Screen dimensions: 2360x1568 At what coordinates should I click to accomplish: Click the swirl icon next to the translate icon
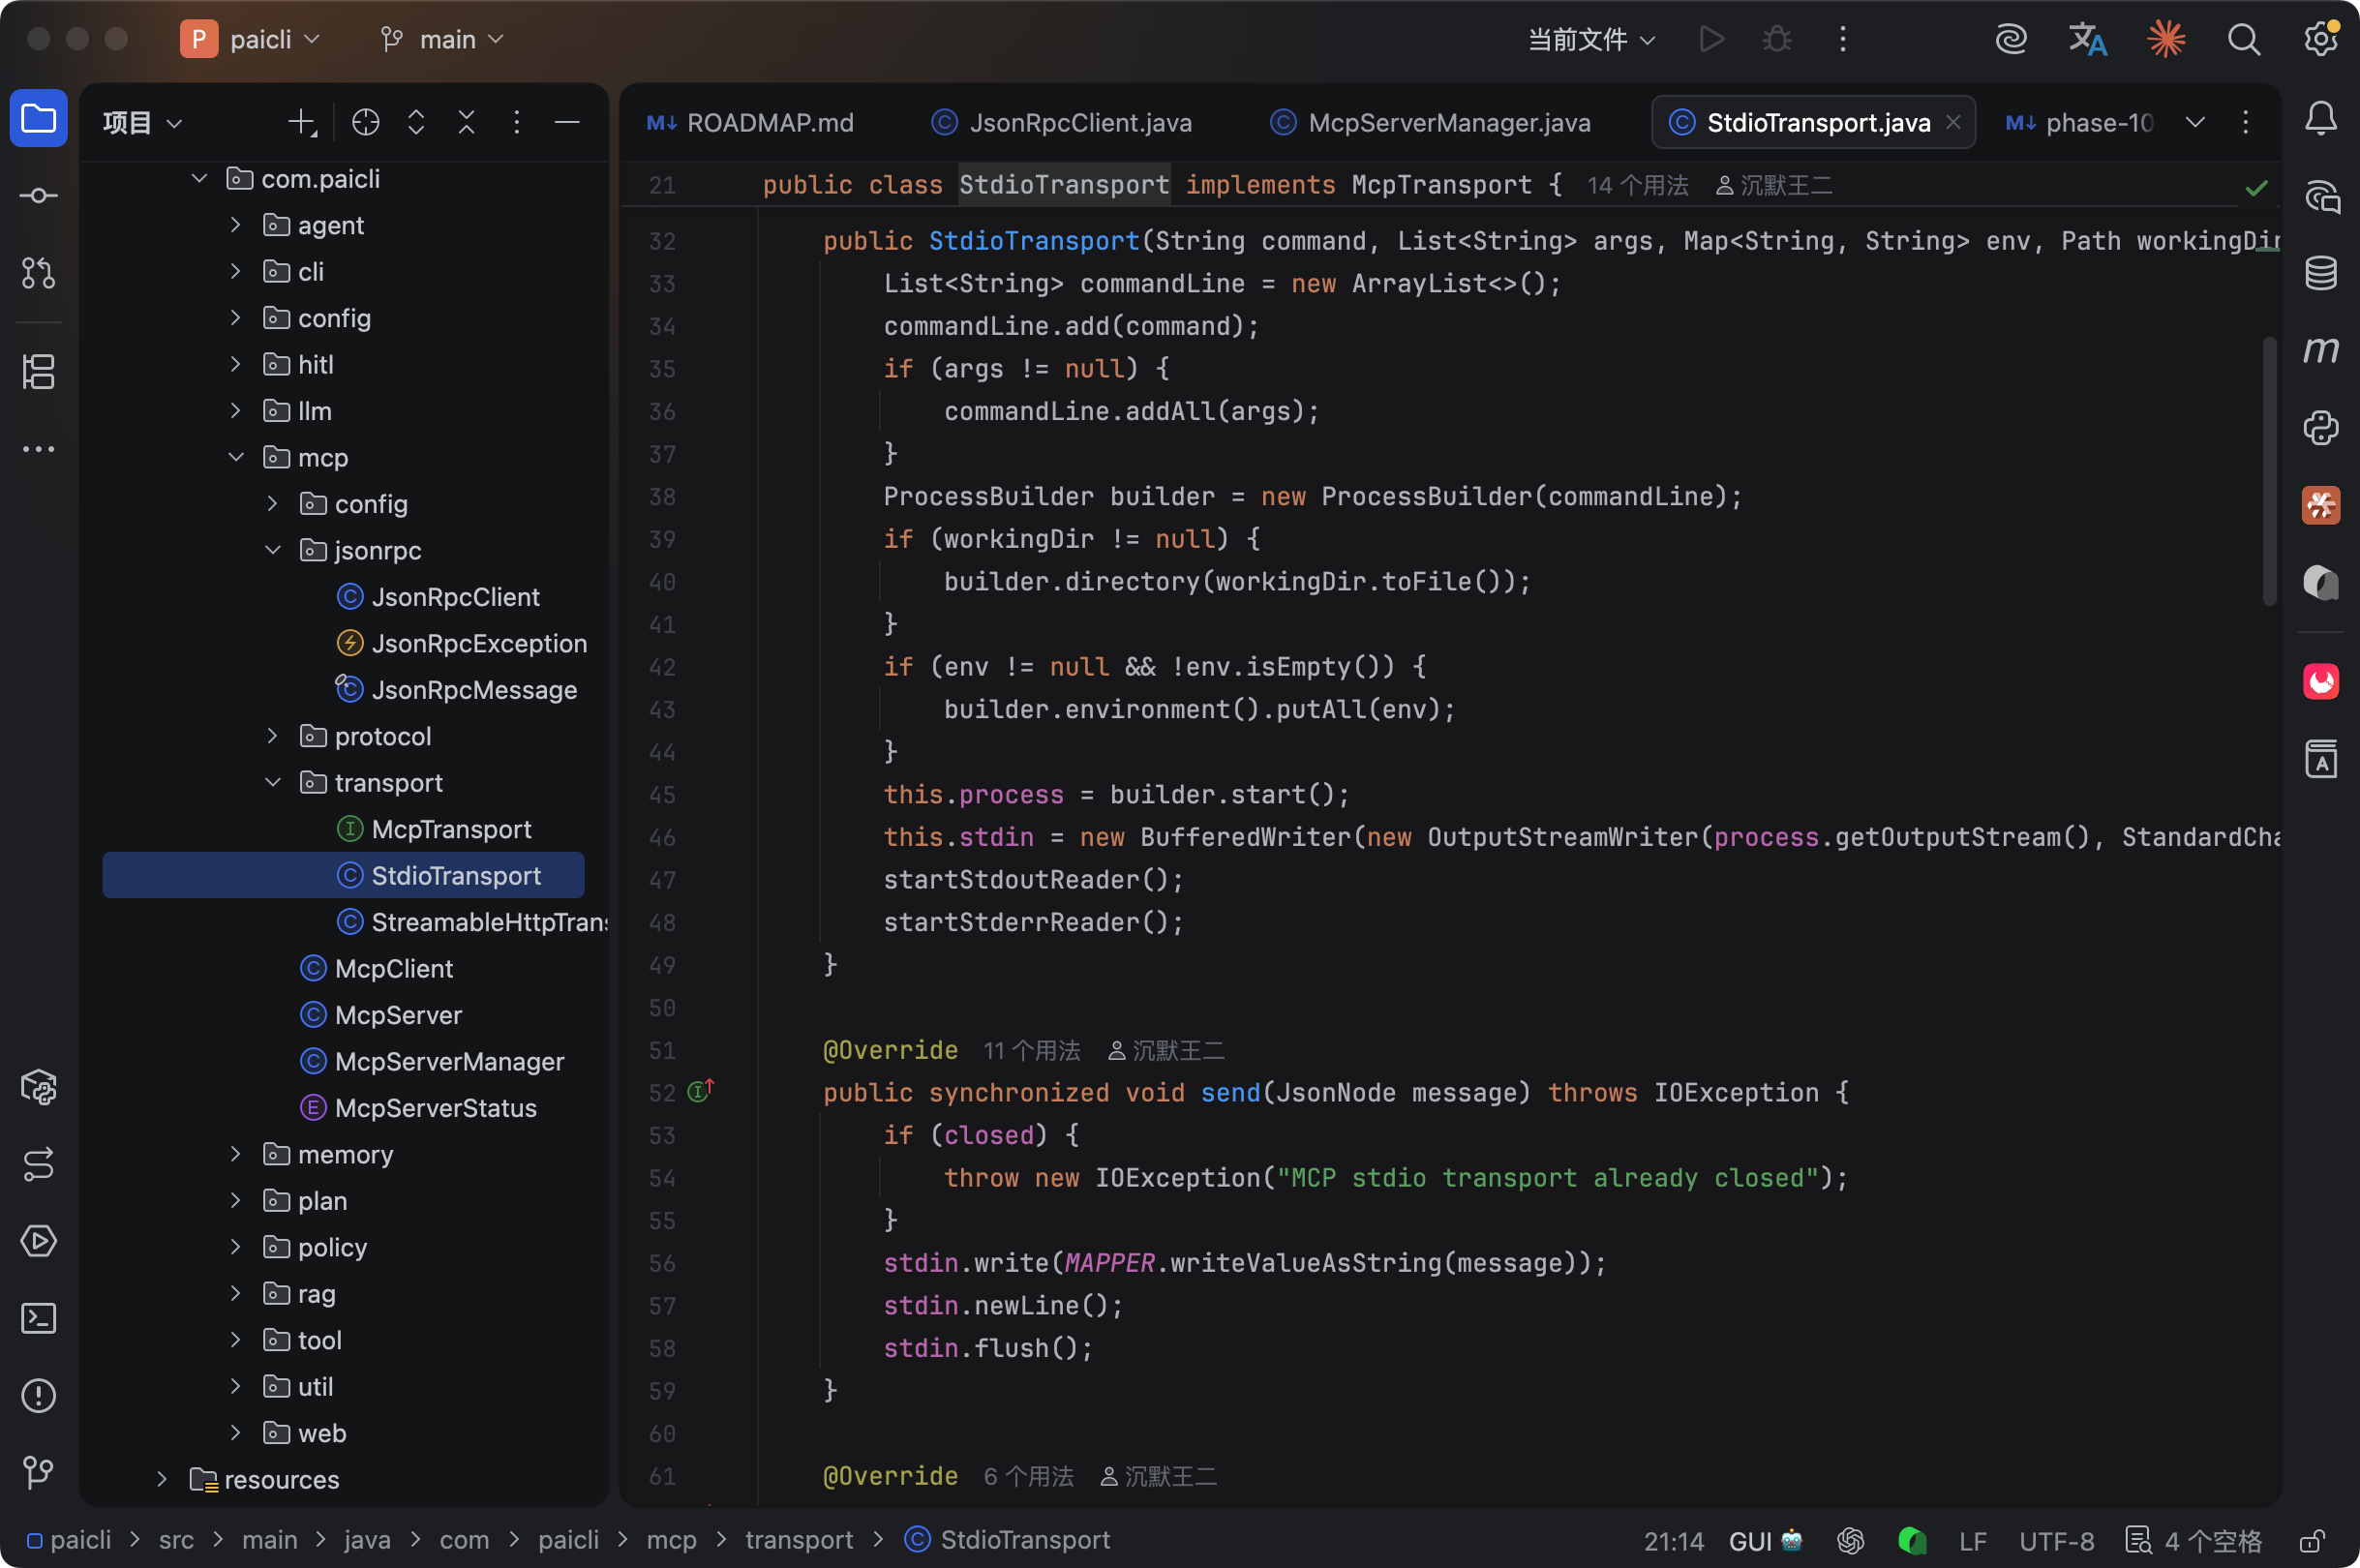click(2010, 39)
